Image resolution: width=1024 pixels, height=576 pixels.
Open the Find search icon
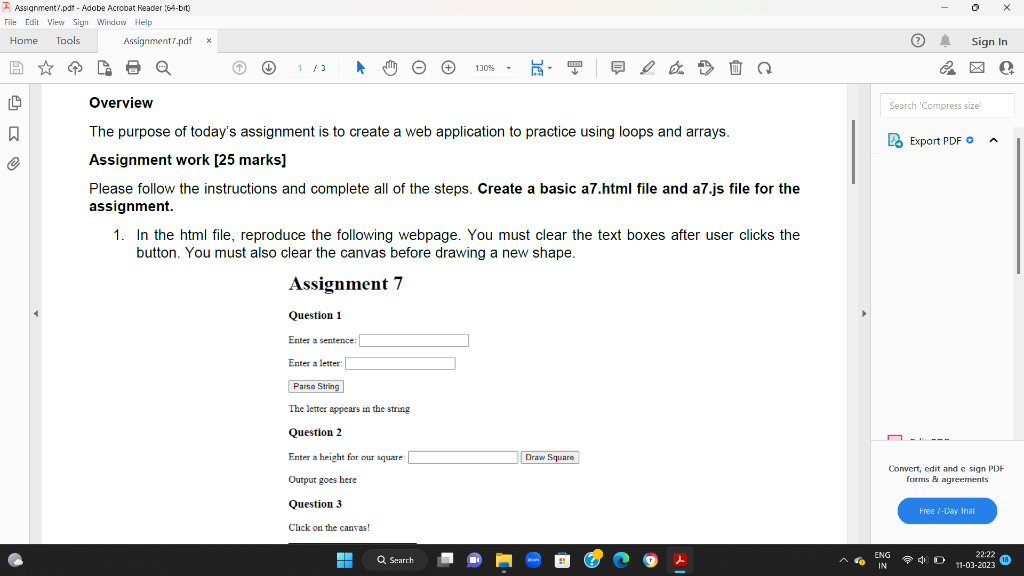[162, 67]
